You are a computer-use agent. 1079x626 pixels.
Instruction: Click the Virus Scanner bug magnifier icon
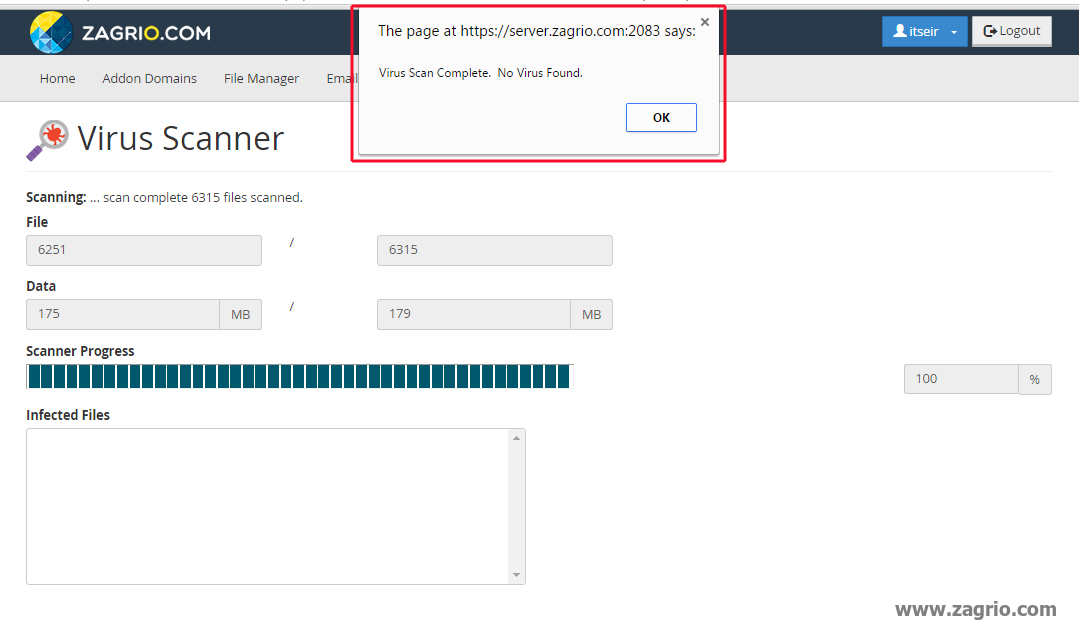coord(47,140)
